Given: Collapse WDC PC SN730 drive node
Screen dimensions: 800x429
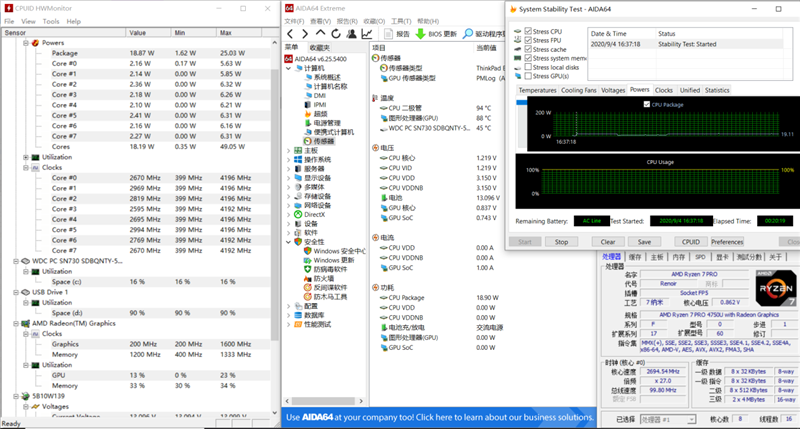Looking at the screenshot, I should [x=16, y=261].
